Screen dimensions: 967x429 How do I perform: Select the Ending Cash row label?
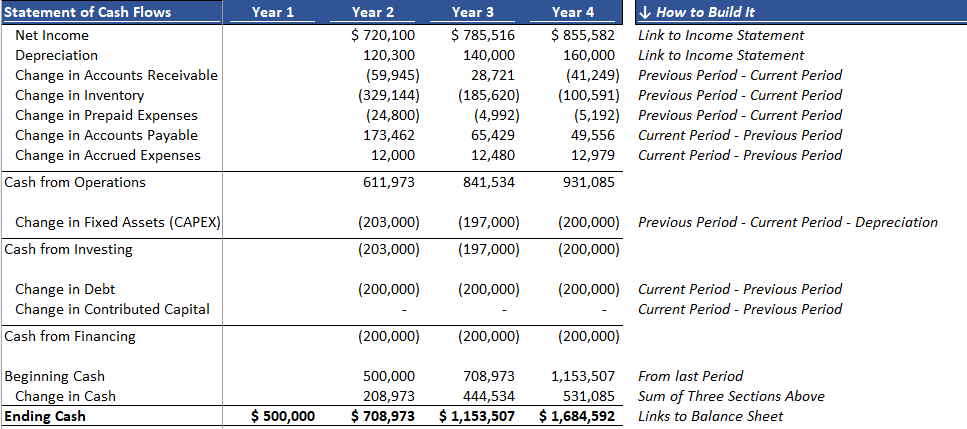tap(45, 416)
